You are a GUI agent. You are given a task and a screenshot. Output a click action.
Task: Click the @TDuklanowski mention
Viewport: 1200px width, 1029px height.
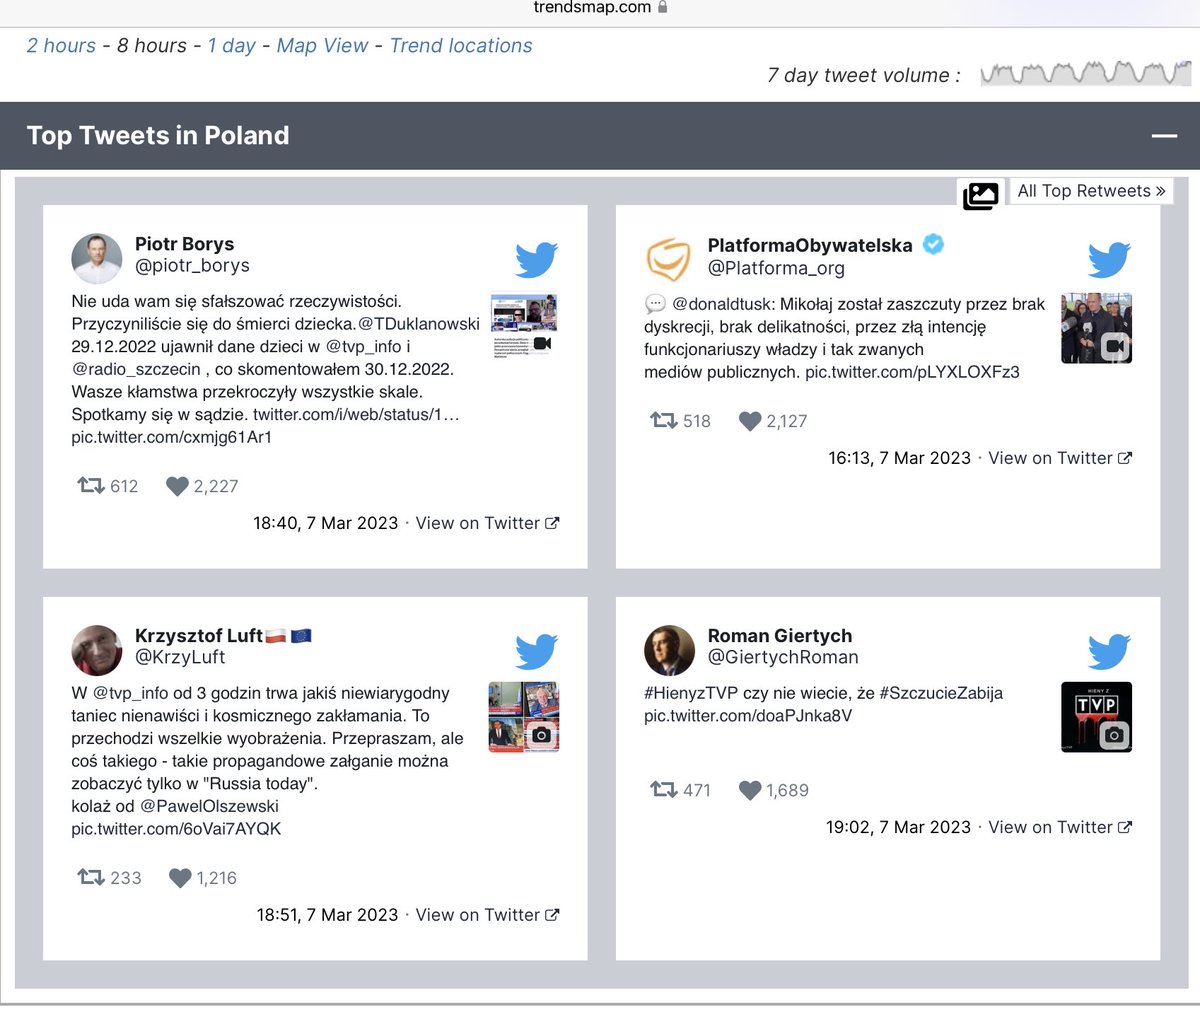[x=419, y=324]
